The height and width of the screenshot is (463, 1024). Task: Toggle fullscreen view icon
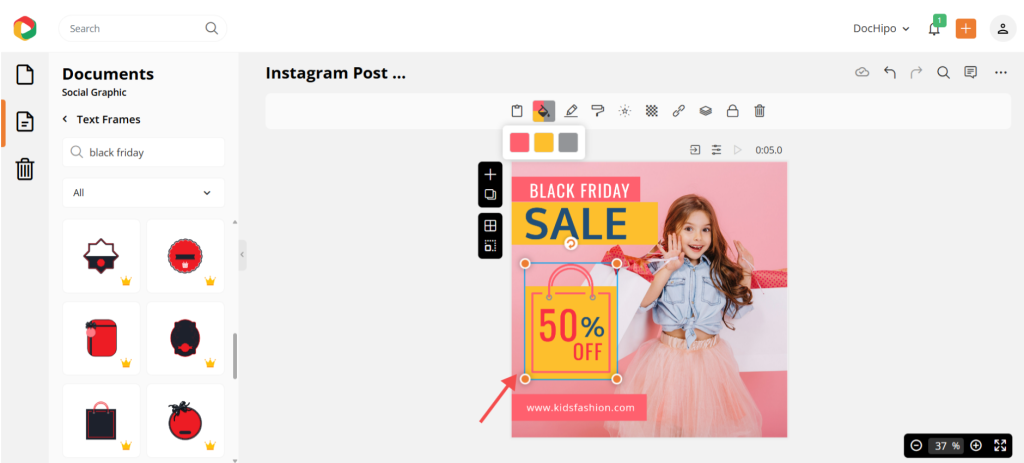pyautogui.click(x=1000, y=445)
